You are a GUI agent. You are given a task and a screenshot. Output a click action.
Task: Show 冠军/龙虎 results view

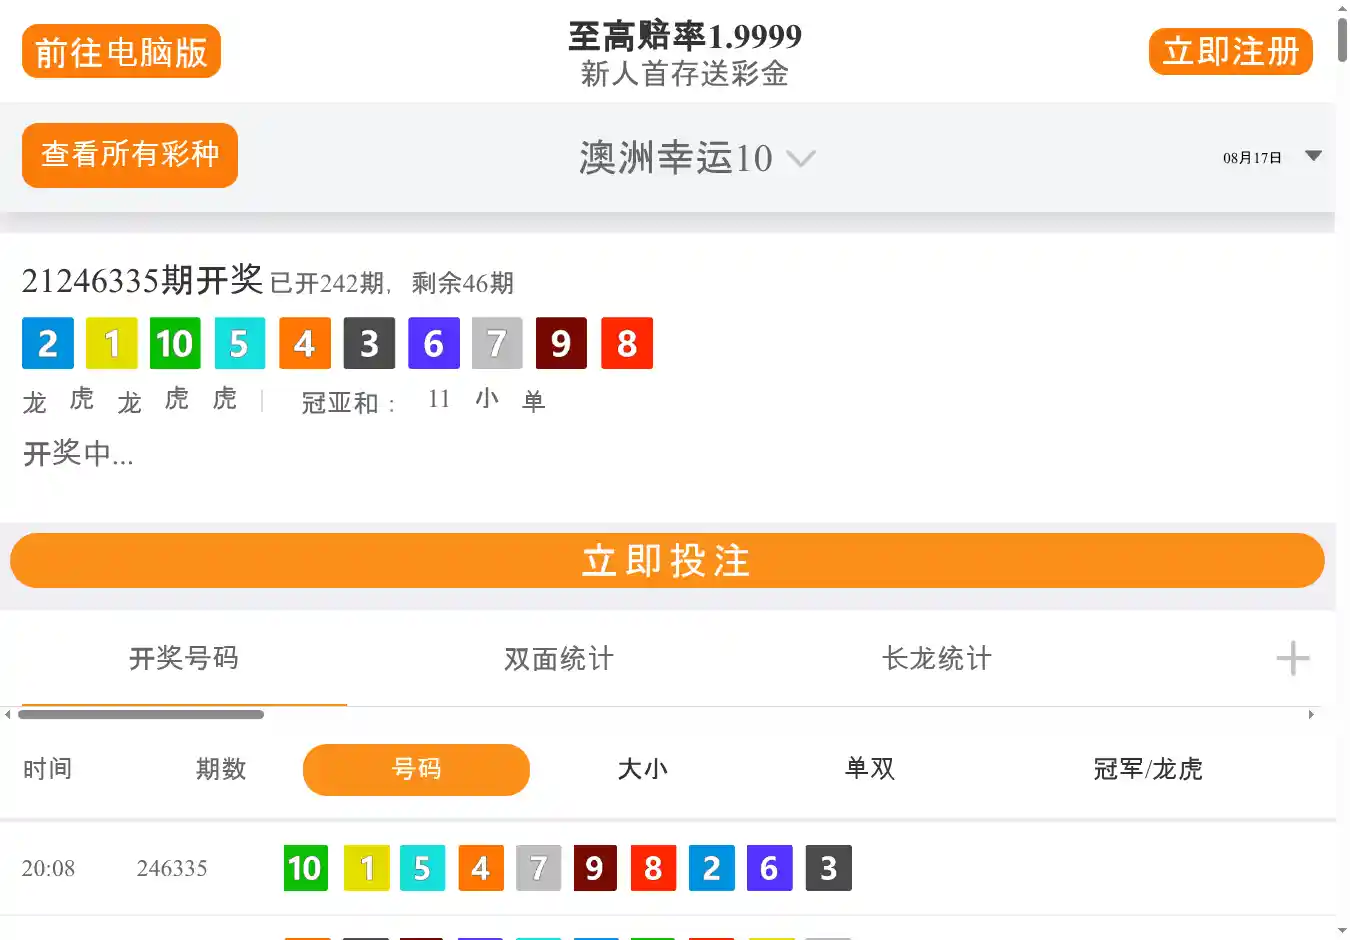[1147, 769]
